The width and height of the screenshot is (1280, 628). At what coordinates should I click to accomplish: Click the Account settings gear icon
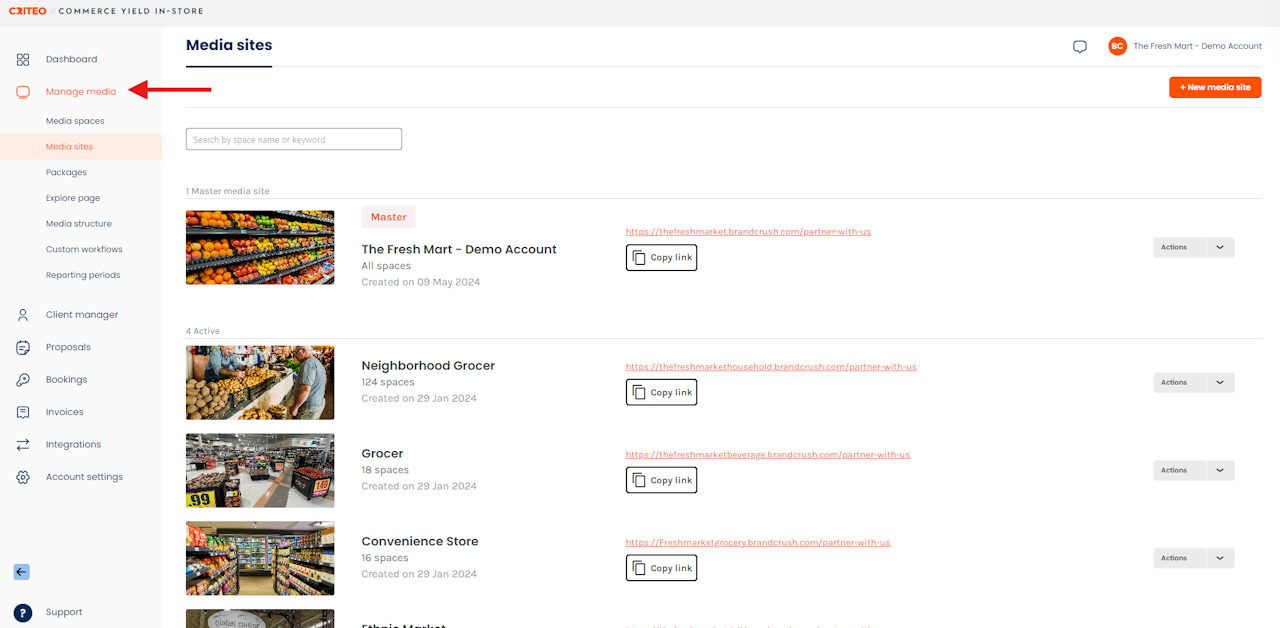click(x=23, y=477)
